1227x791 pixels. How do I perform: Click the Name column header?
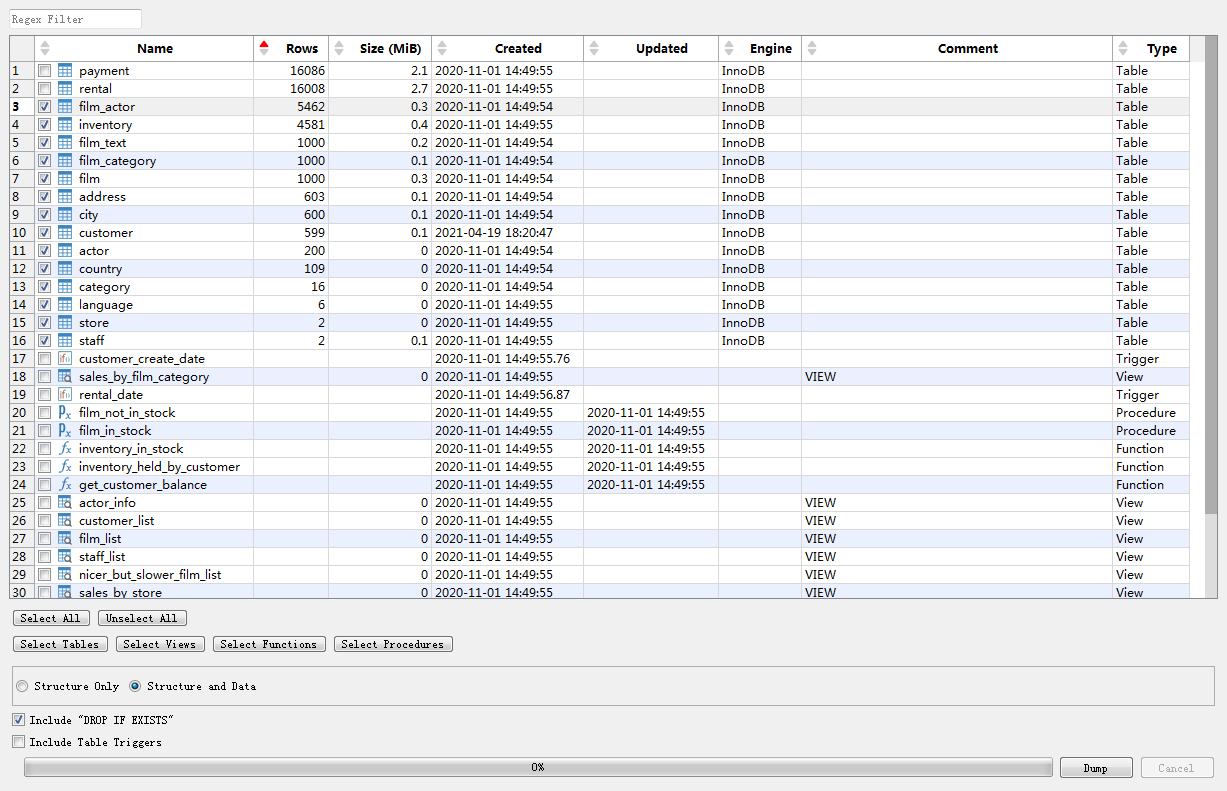[x=155, y=48]
